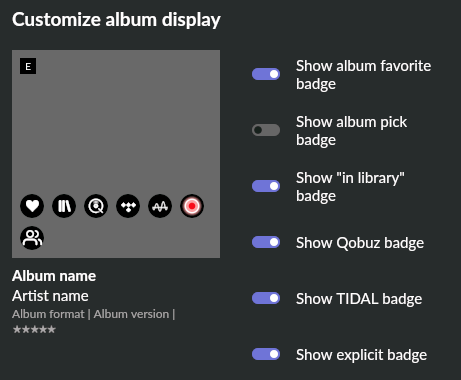Click the waveform badge icon
The width and height of the screenshot is (461, 380).
[160, 206]
